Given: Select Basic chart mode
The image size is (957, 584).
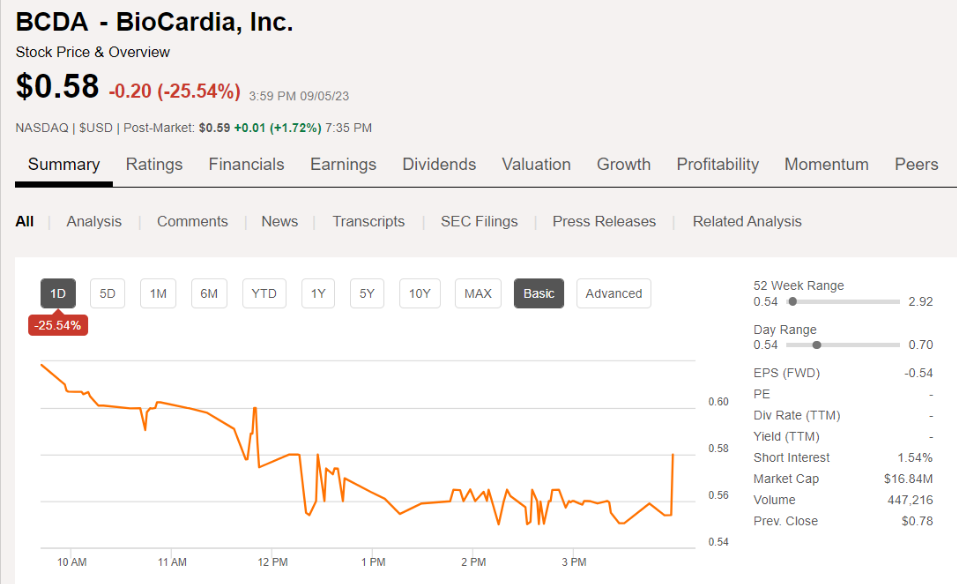Looking at the screenshot, I should click(538, 293).
